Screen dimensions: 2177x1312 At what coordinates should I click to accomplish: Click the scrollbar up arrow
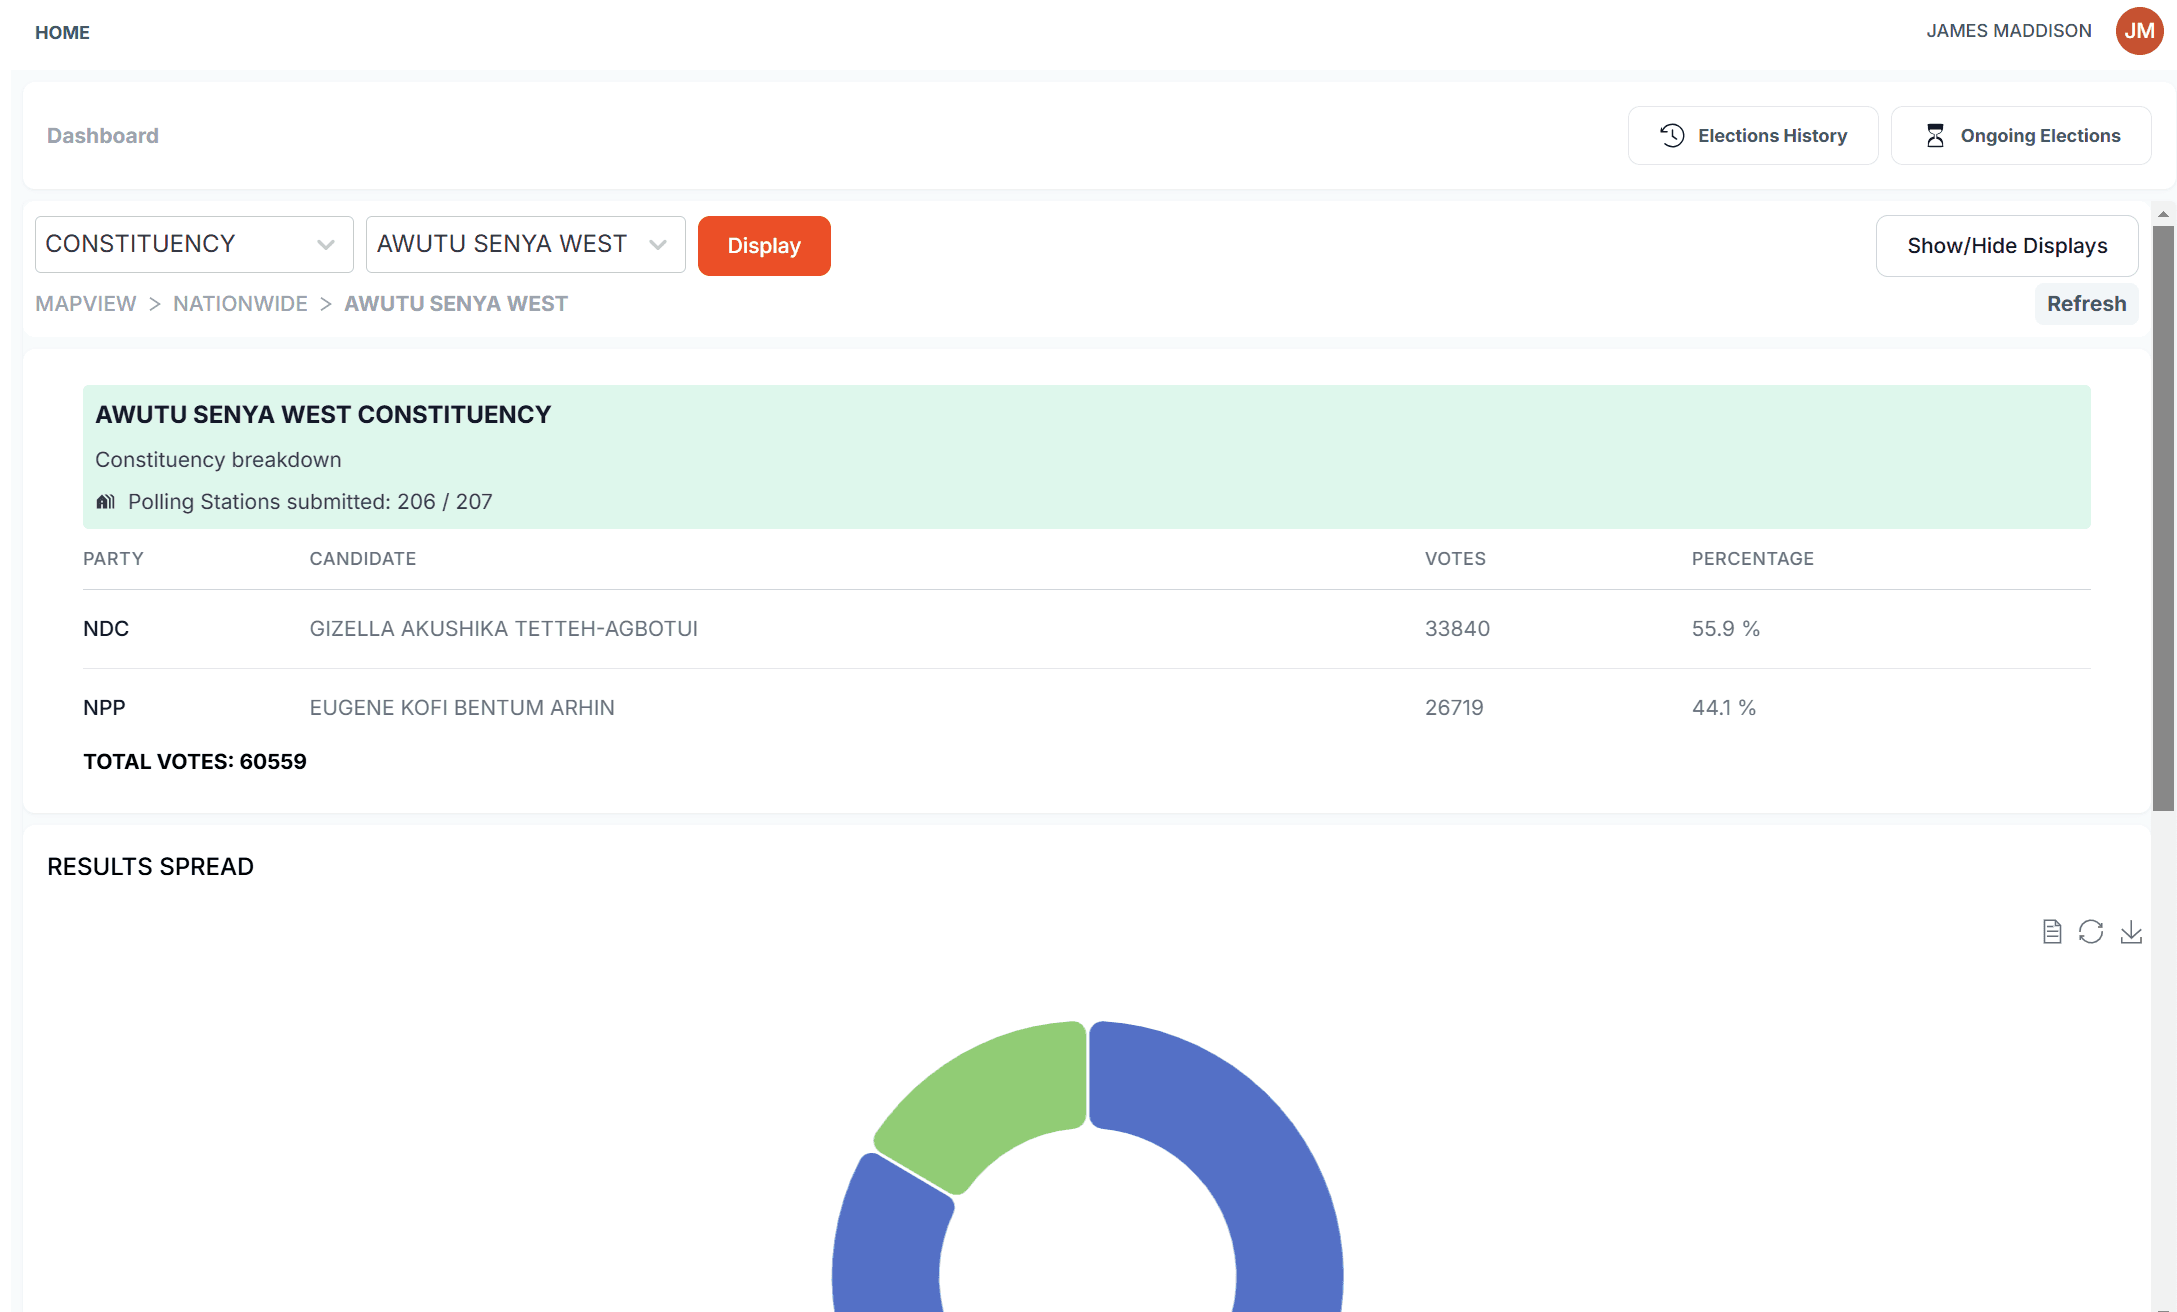tap(2163, 214)
